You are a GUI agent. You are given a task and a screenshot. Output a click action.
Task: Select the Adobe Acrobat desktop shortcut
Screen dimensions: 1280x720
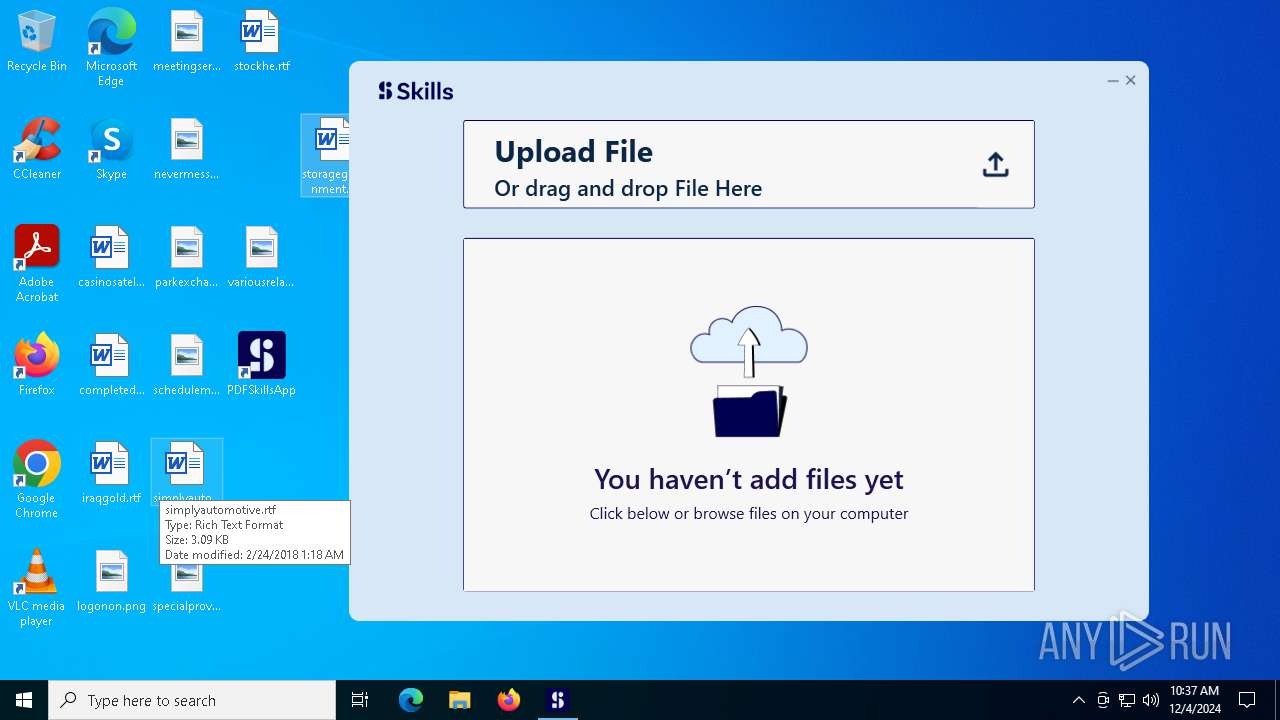pyautogui.click(x=37, y=264)
